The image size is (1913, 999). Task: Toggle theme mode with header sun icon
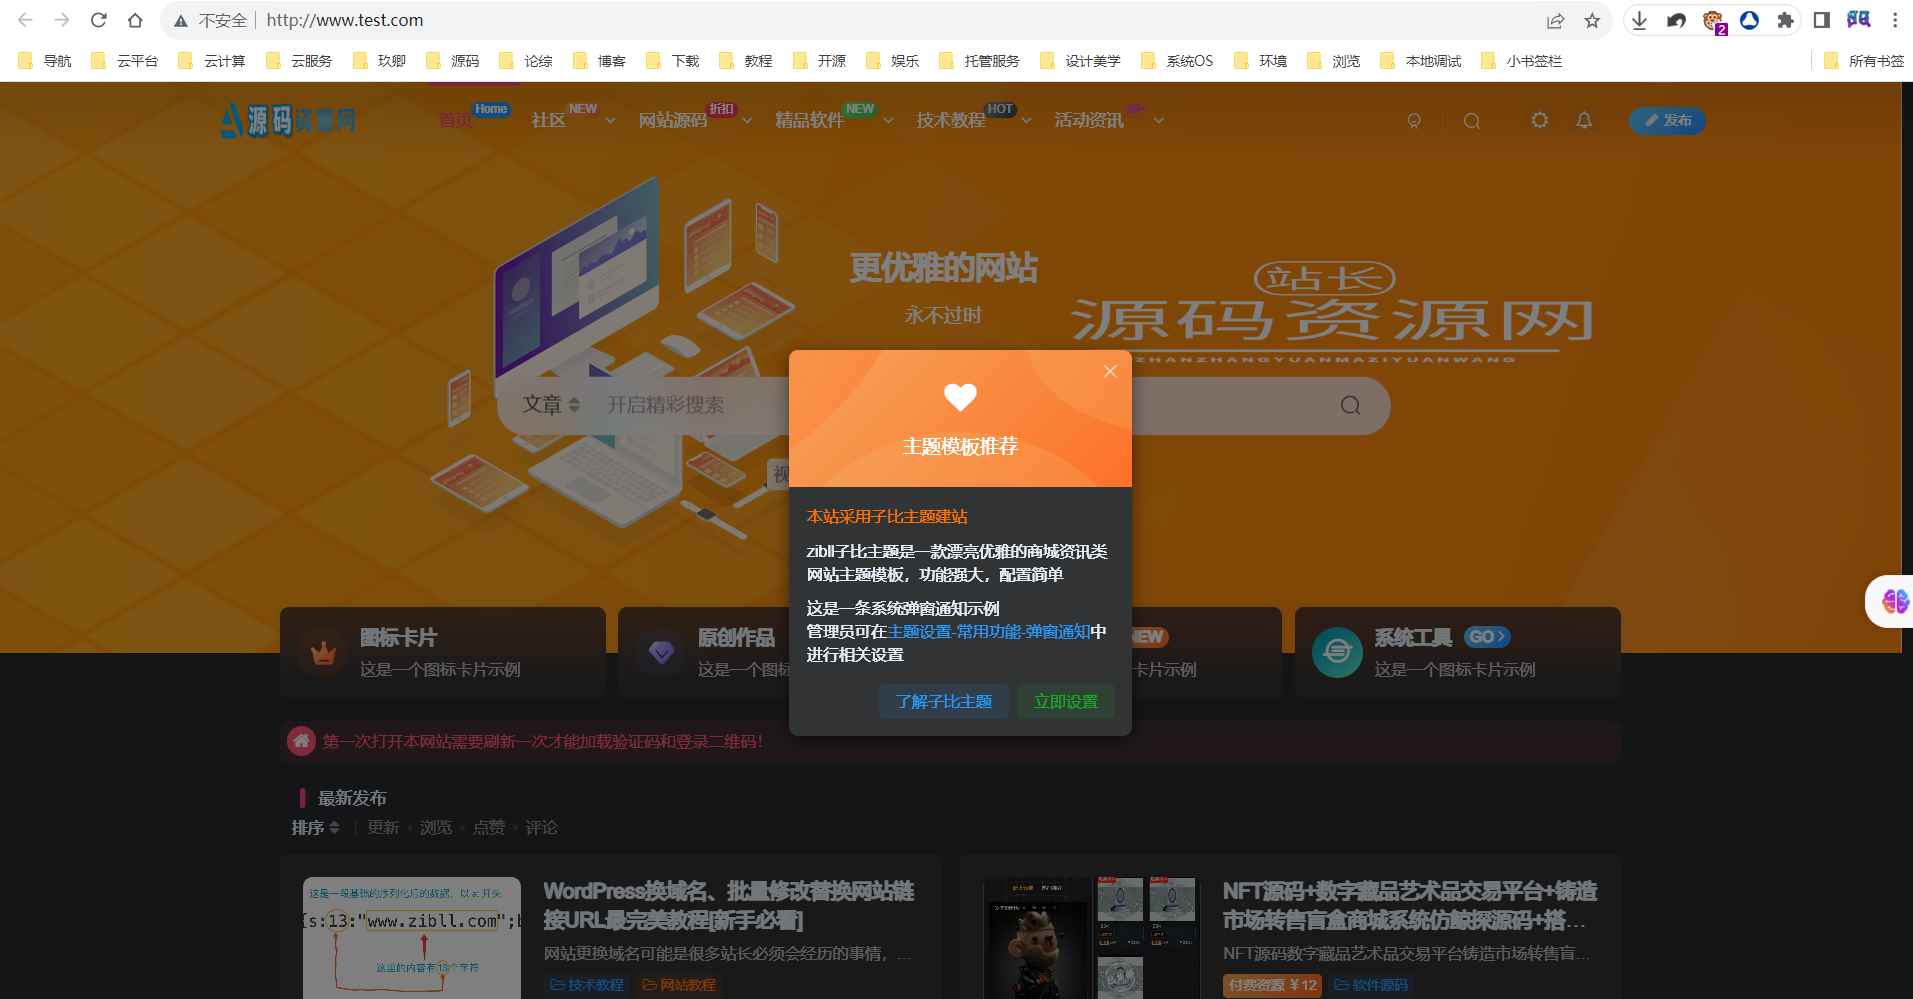[1540, 120]
